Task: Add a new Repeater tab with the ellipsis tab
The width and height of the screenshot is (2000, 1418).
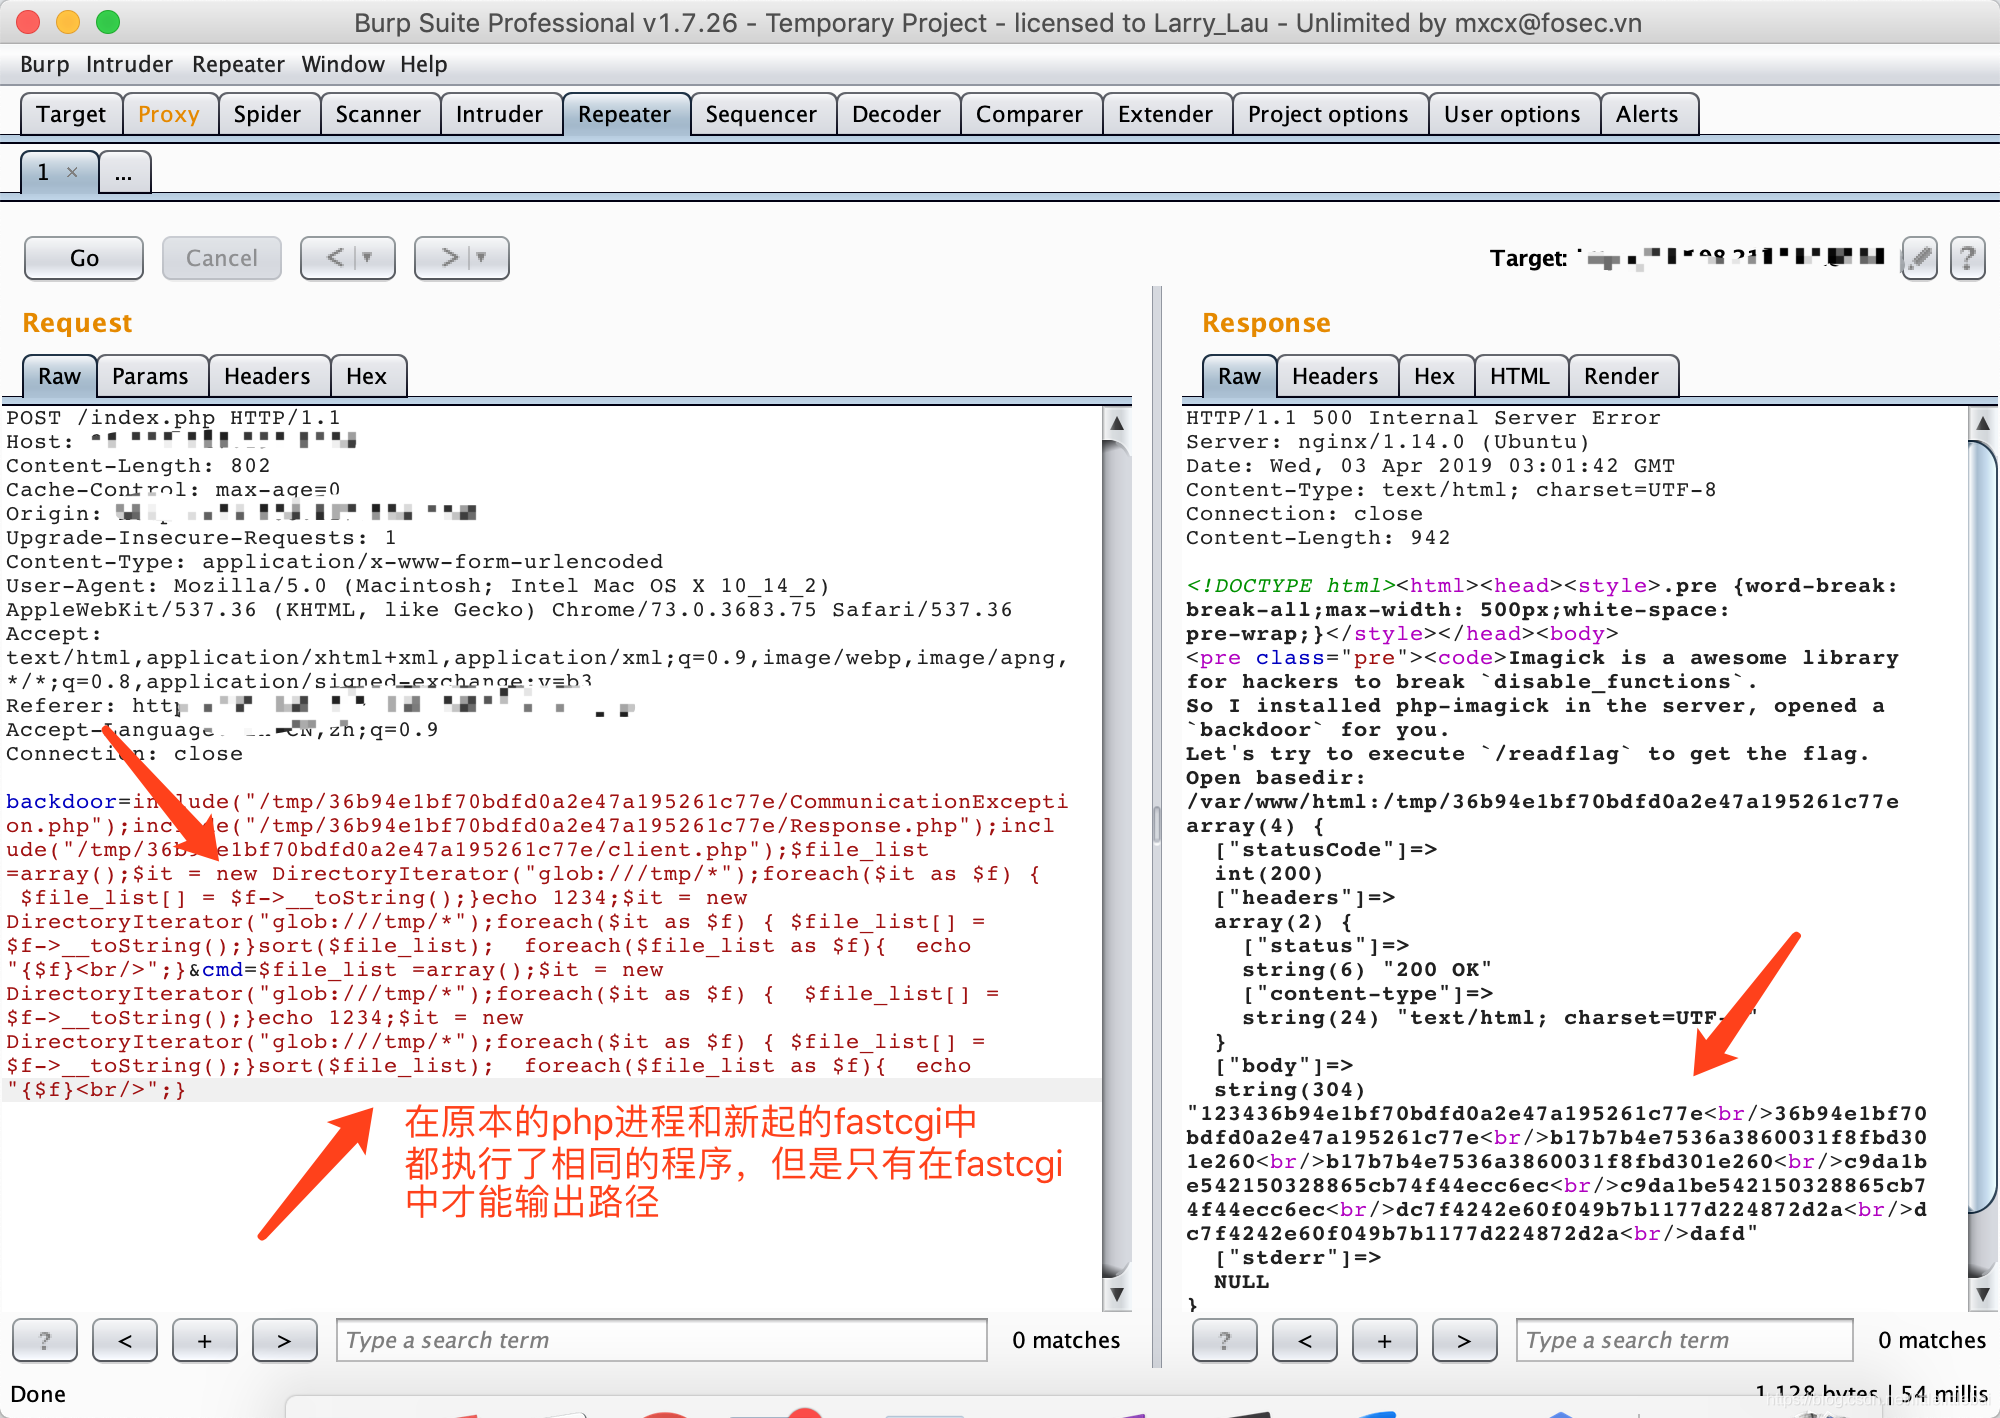Action: pos(124,173)
